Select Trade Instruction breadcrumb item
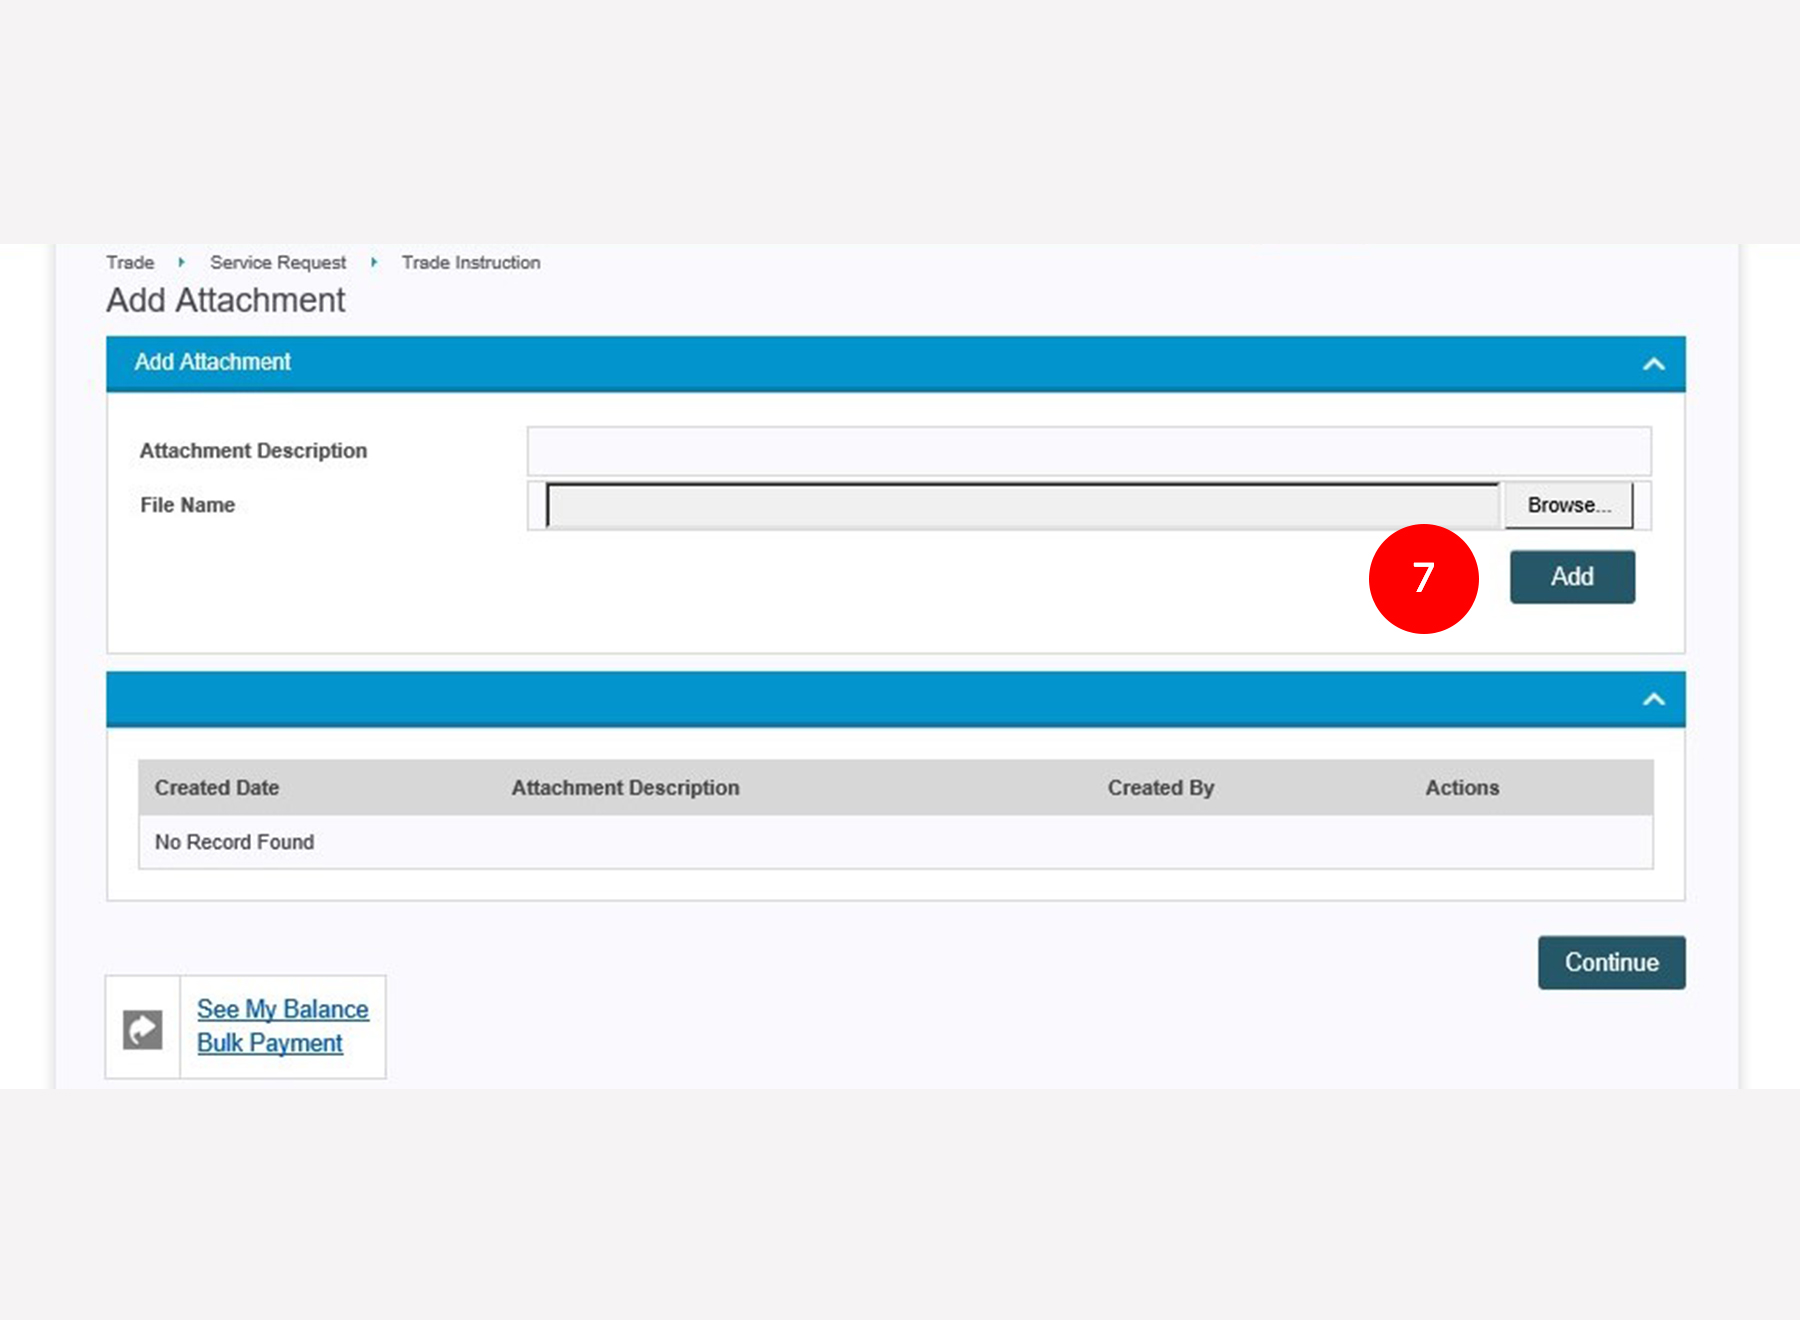Screen dimensions: 1800x1320 tap(470, 262)
